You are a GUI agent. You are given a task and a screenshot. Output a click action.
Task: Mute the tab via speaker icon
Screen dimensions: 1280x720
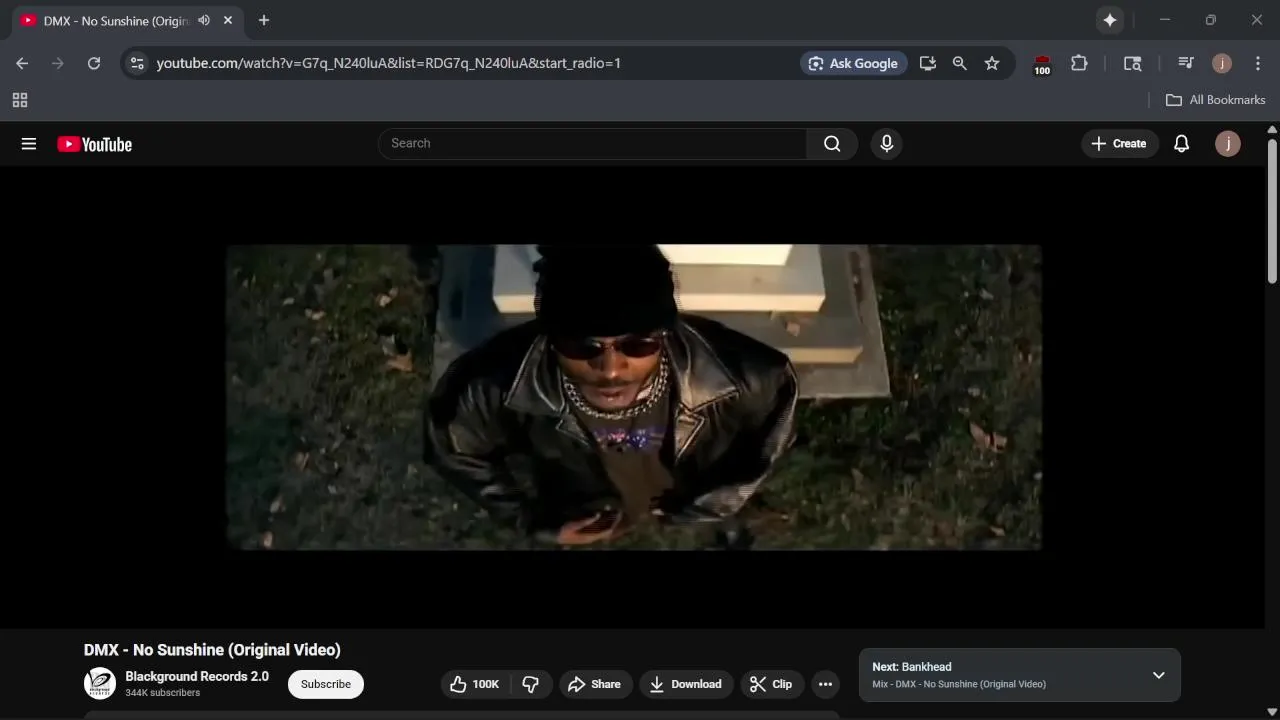click(204, 20)
